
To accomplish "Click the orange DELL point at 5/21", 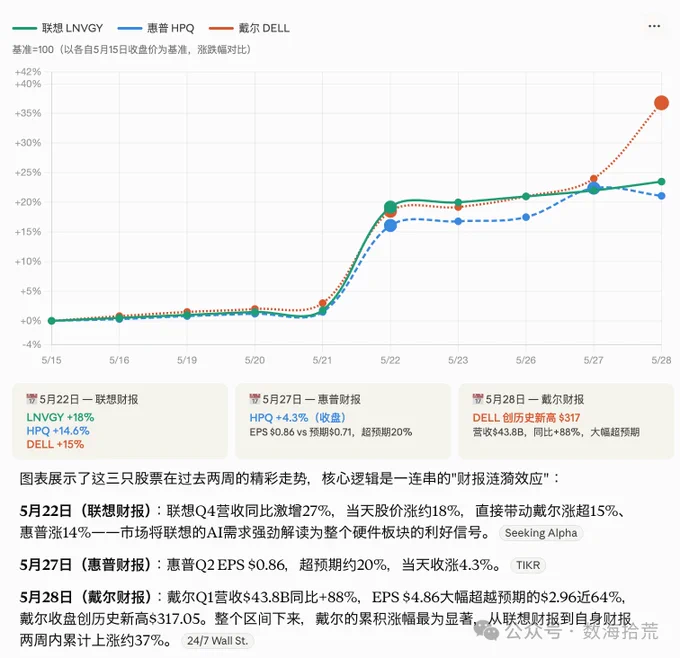I will 322,303.
